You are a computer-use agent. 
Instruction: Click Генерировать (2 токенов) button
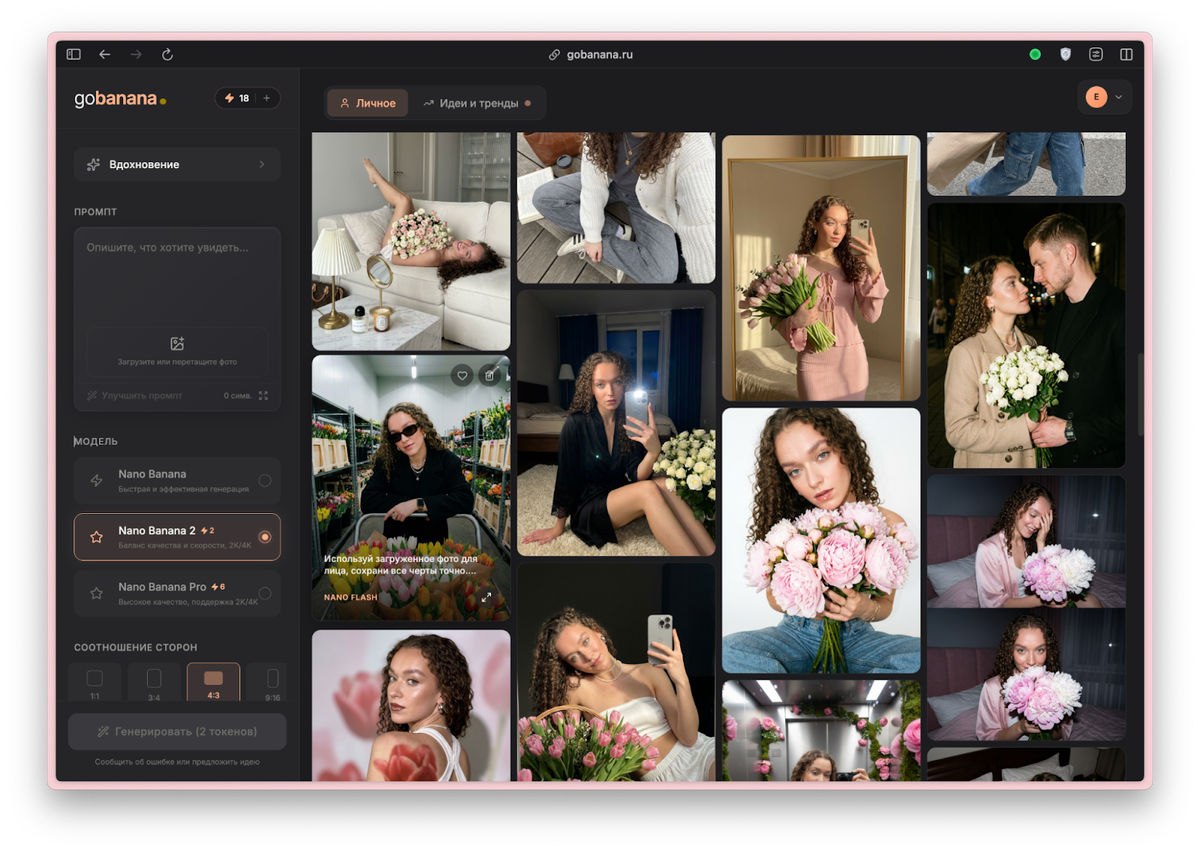click(177, 731)
